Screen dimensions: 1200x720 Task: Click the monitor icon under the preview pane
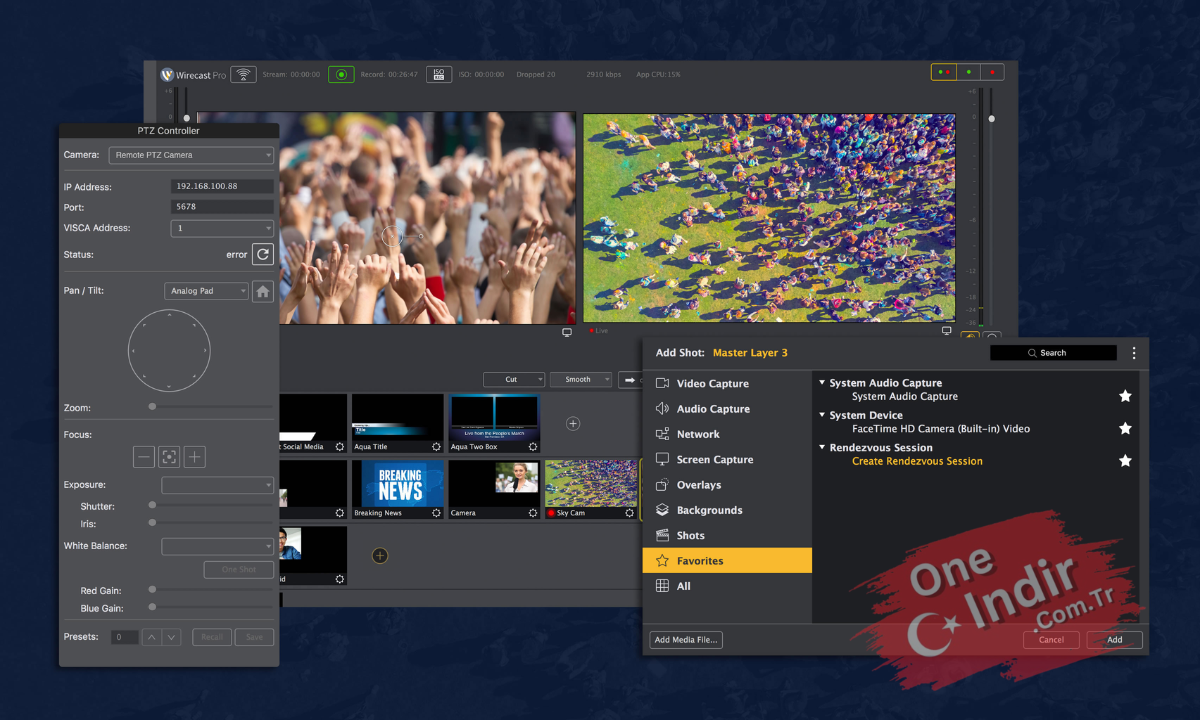(x=567, y=332)
